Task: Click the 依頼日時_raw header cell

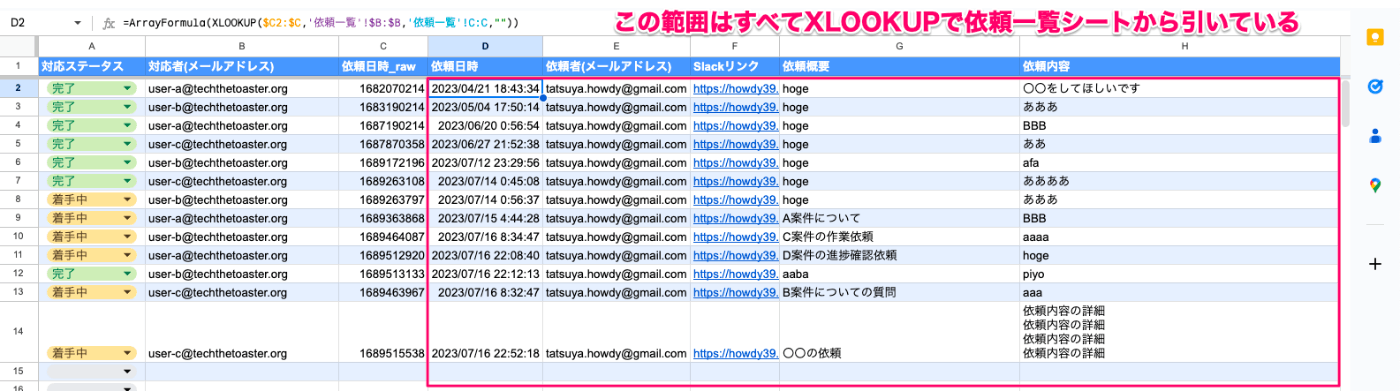Action: coord(382,66)
